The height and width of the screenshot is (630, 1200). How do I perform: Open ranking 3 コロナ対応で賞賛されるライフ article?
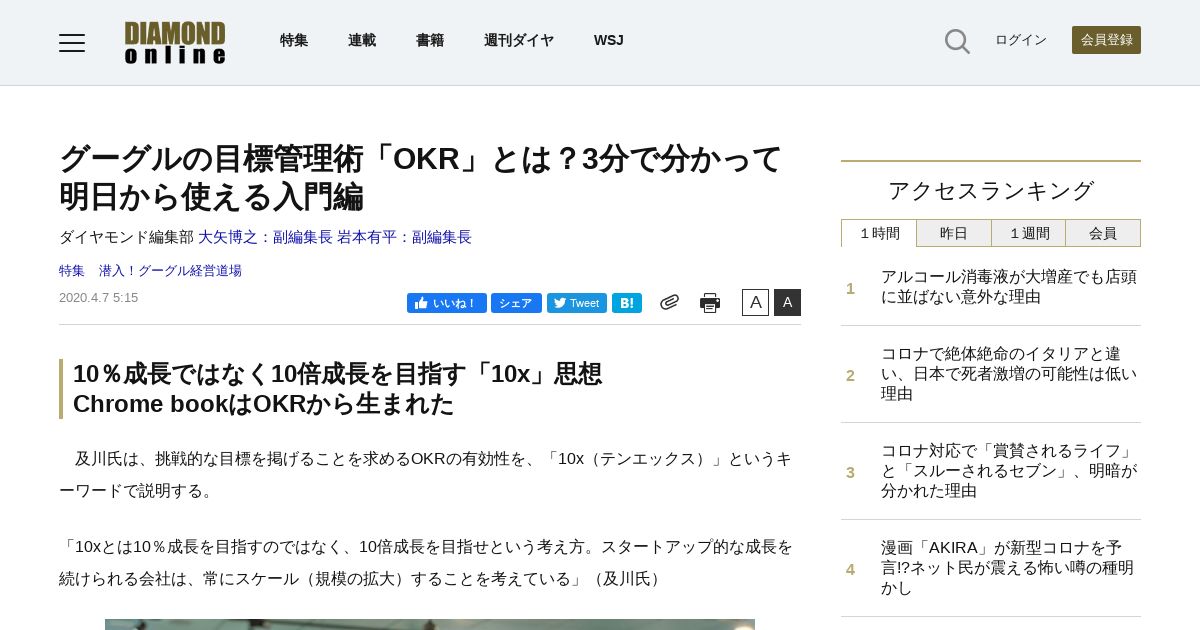coord(1009,471)
